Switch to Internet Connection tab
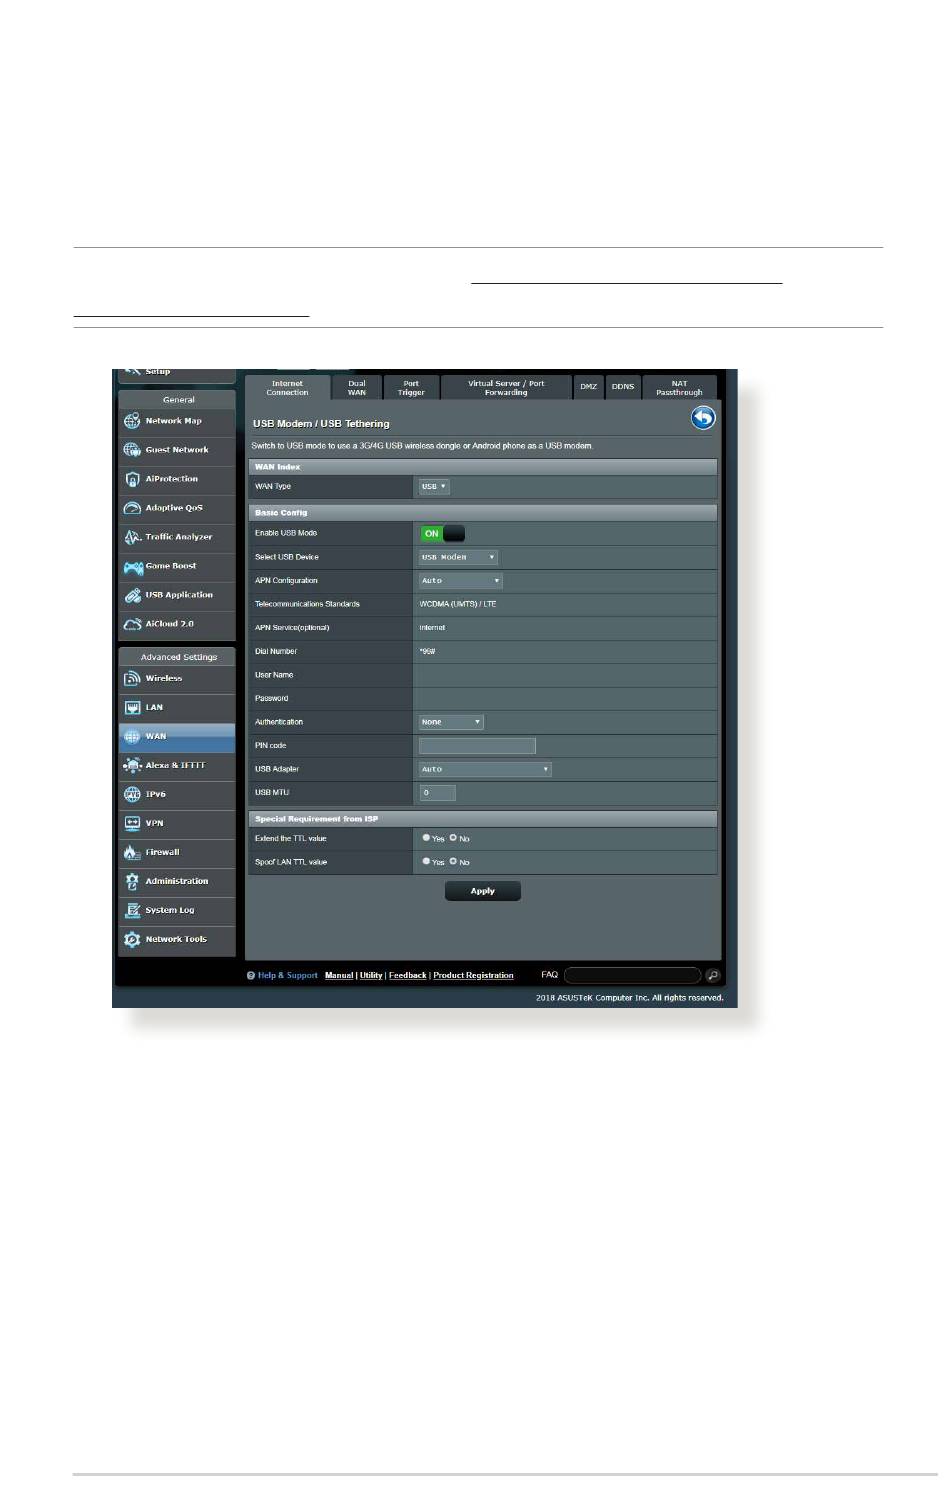Image resolution: width=950 pixels, height=1497 pixels. click(x=287, y=388)
